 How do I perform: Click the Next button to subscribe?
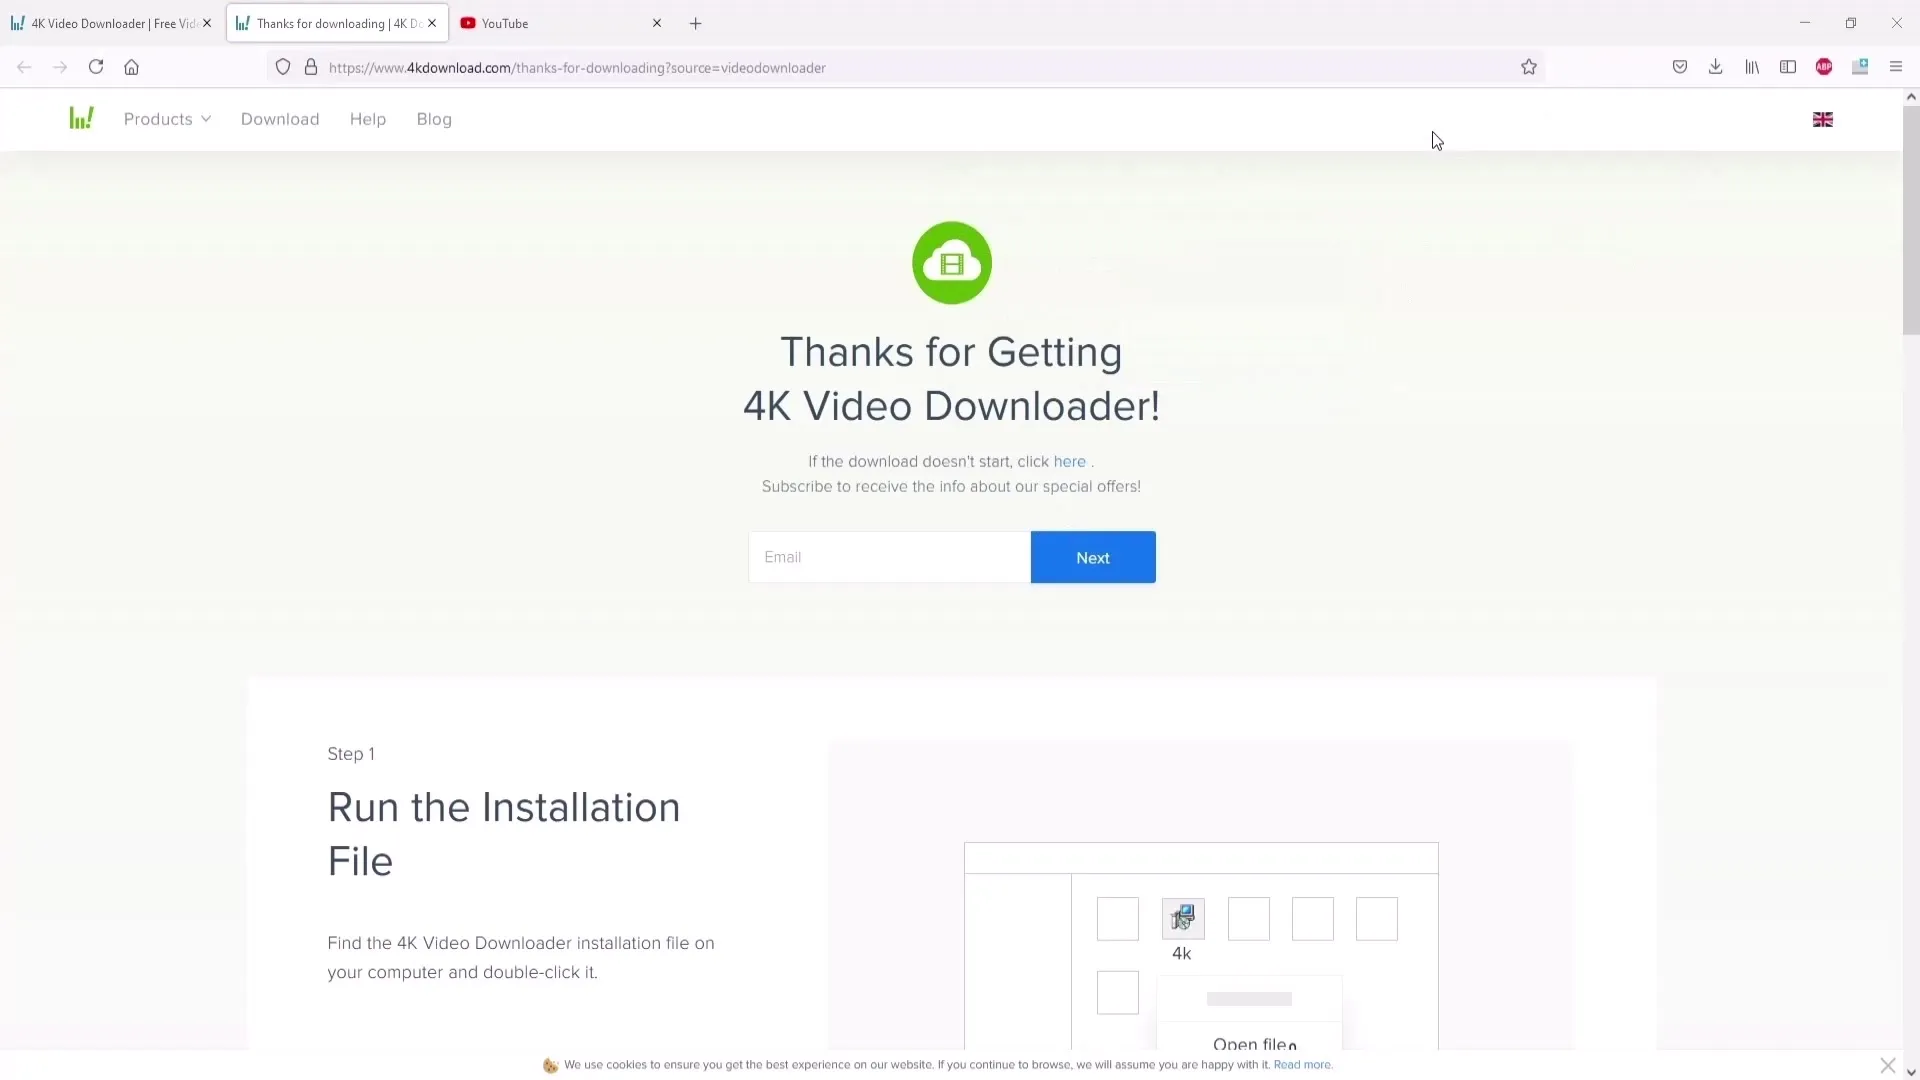tap(1091, 556)
